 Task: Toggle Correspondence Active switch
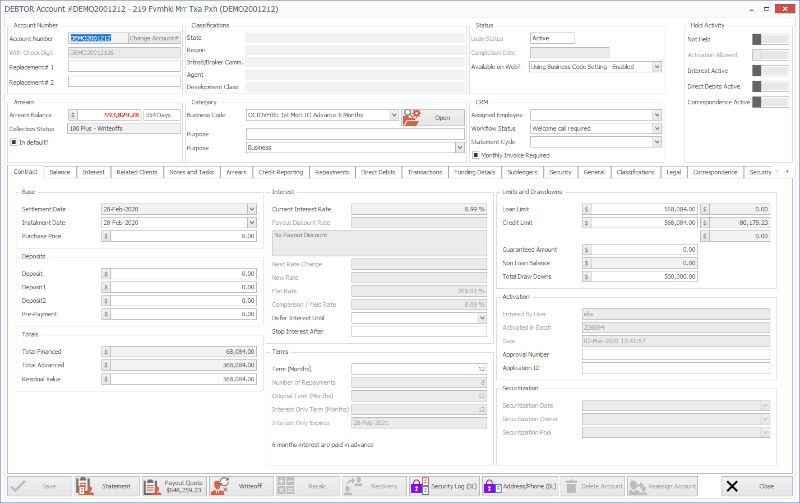click(x=770, y=102)
